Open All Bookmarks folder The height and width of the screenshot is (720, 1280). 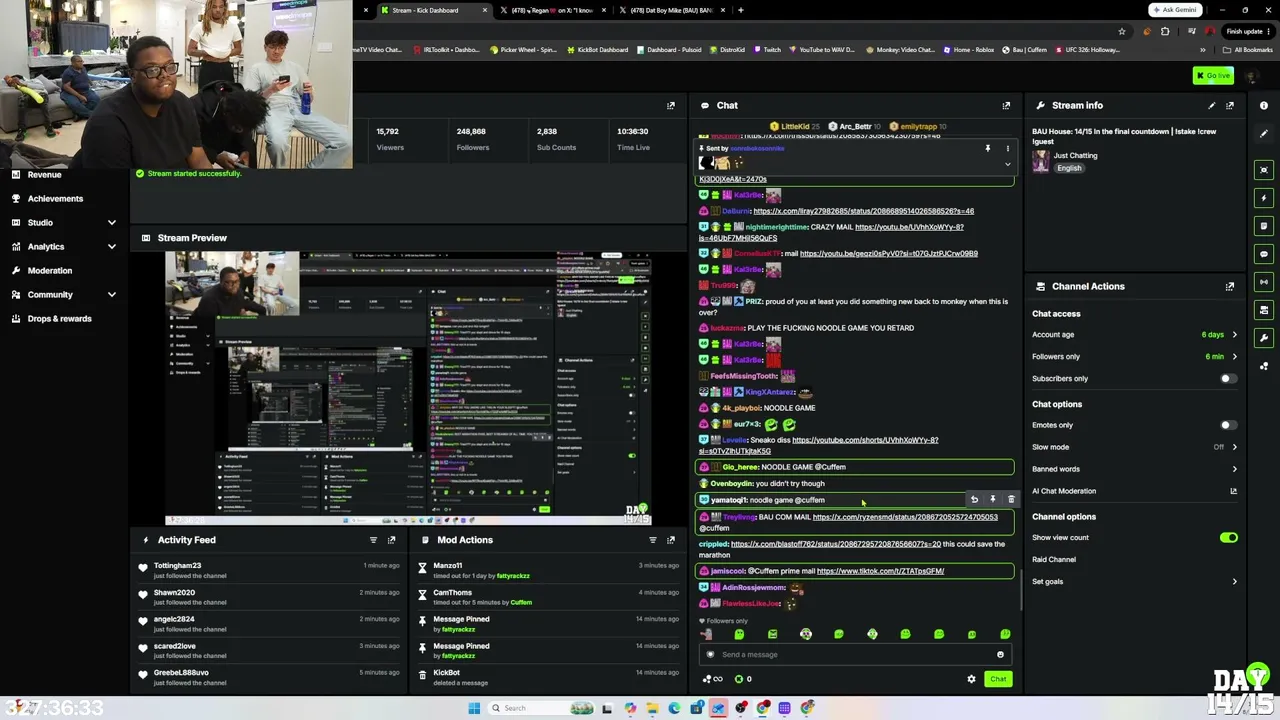(1247, 50)
